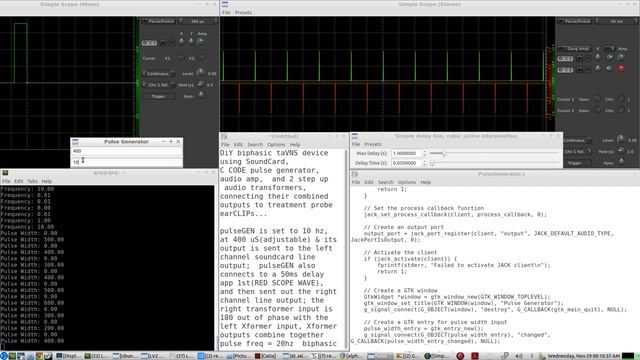Click the taskbar clock showing Wednesday, Nov 29

pos(583,356)
